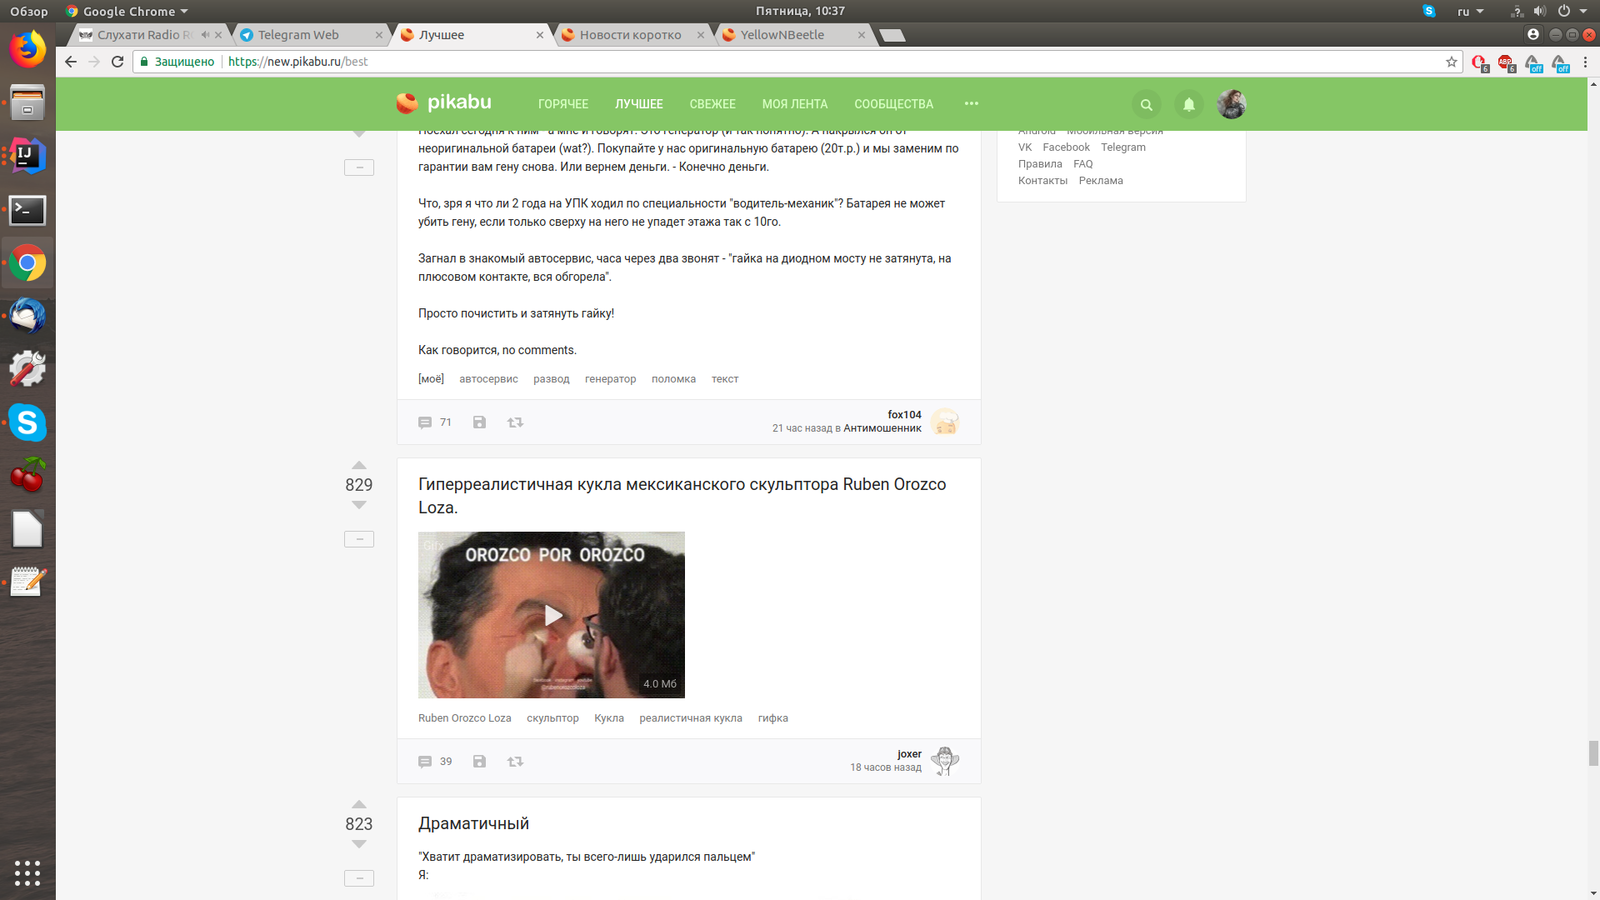Visit the Антимошенник community link

pyautogui.click(x=882, y=428)
